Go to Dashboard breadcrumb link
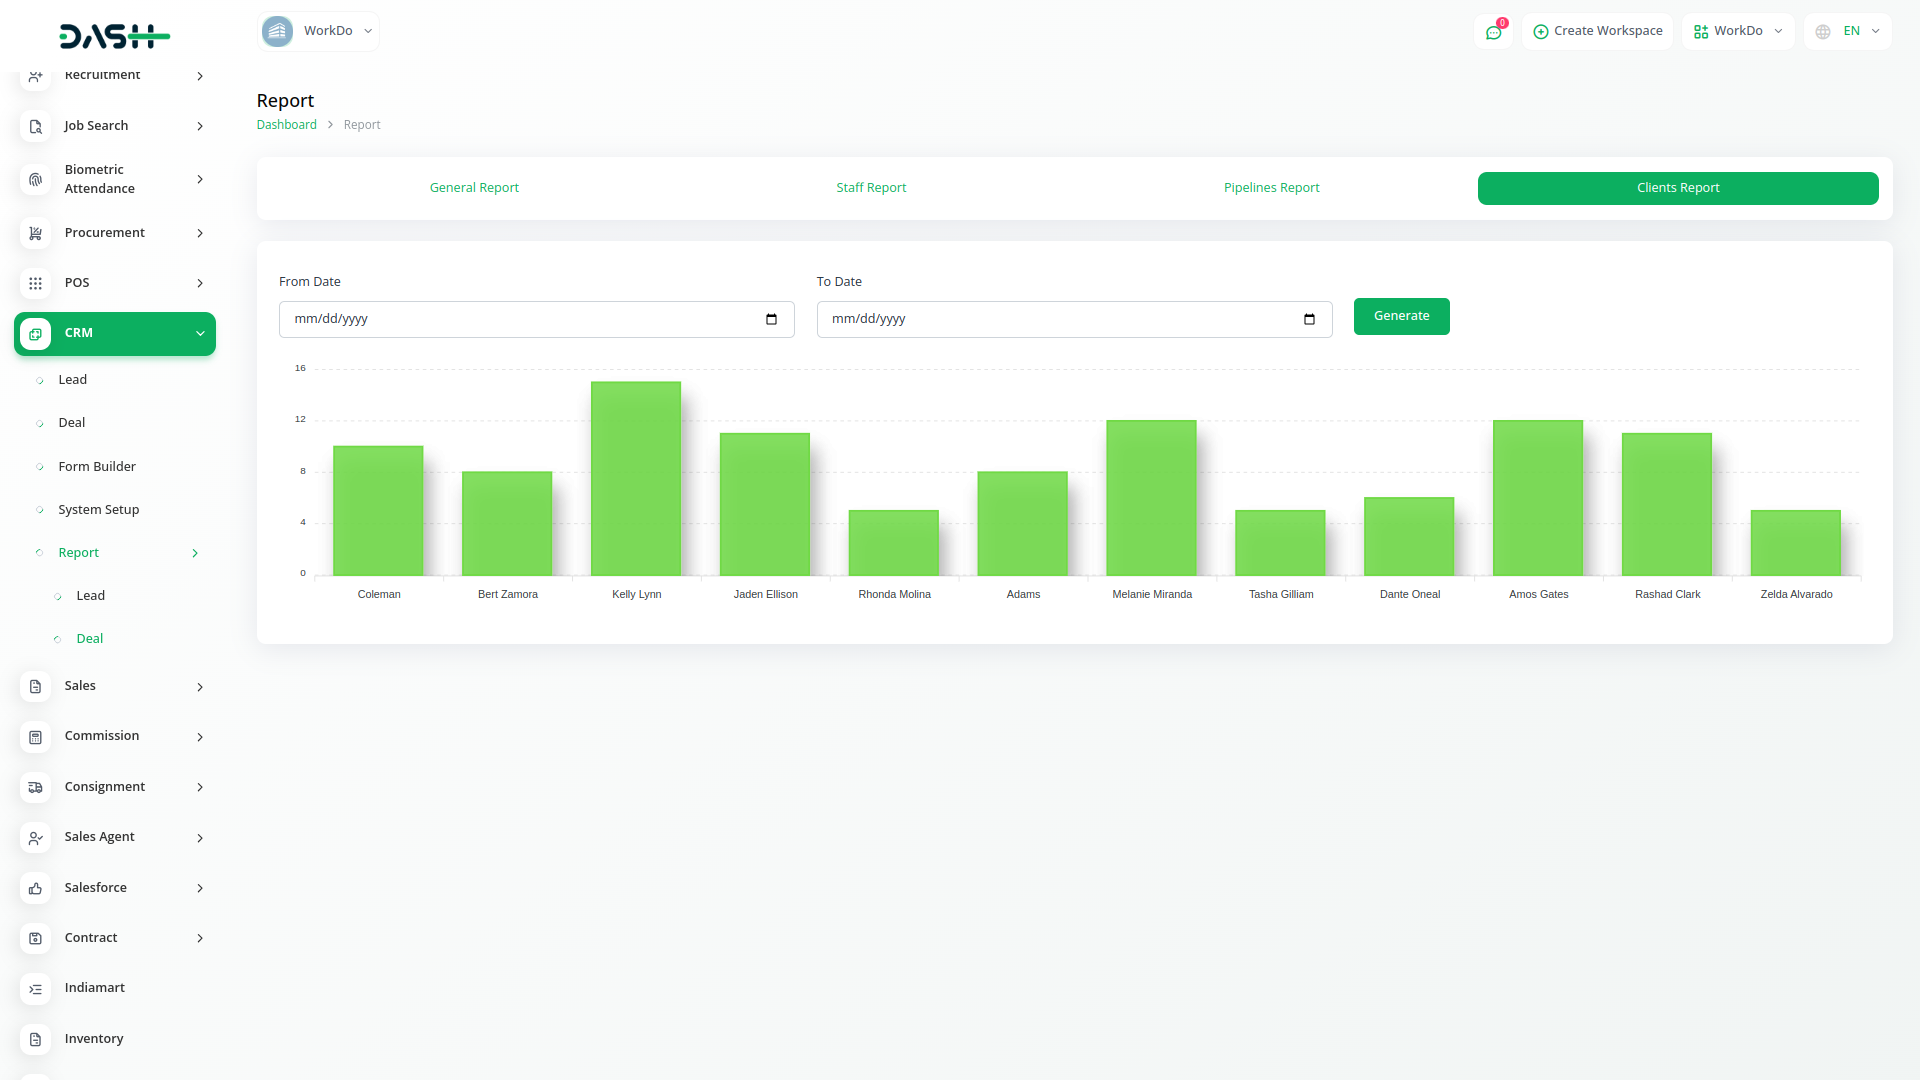1920x1080 pixels. tap(286, 125)
